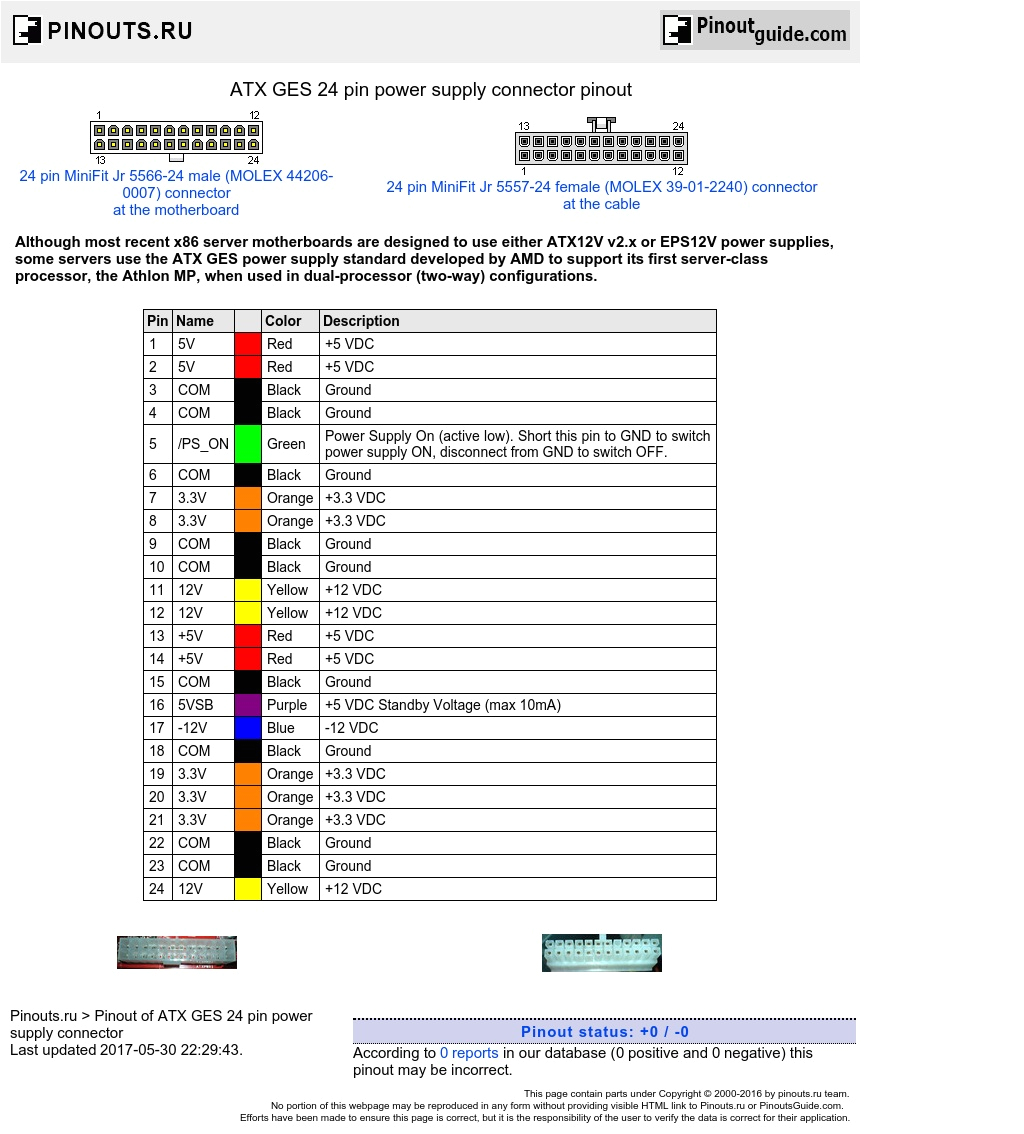Select the female 5557-24 connector pin diagram
Screen dimensions: 1024x1134
[600, 147]
